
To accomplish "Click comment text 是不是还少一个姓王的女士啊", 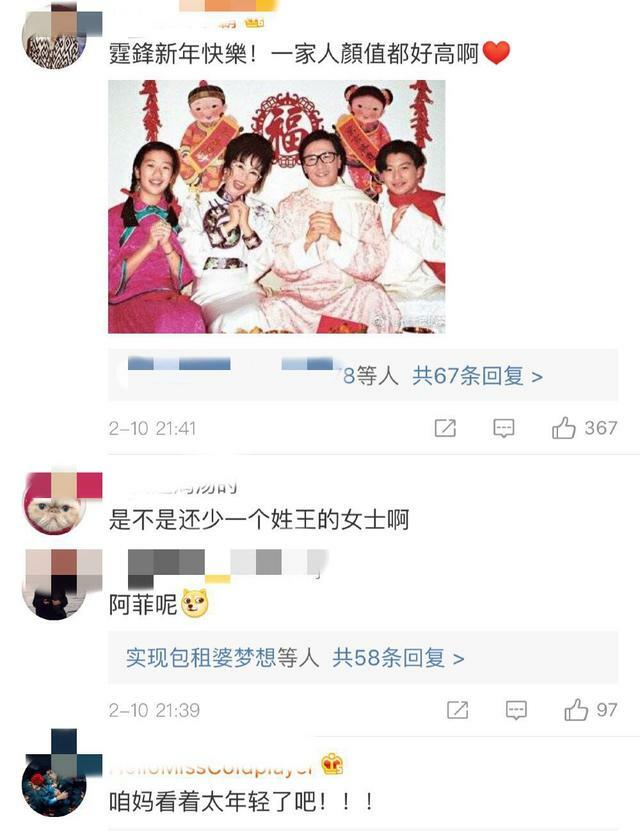I will click(x=259, y=520).
